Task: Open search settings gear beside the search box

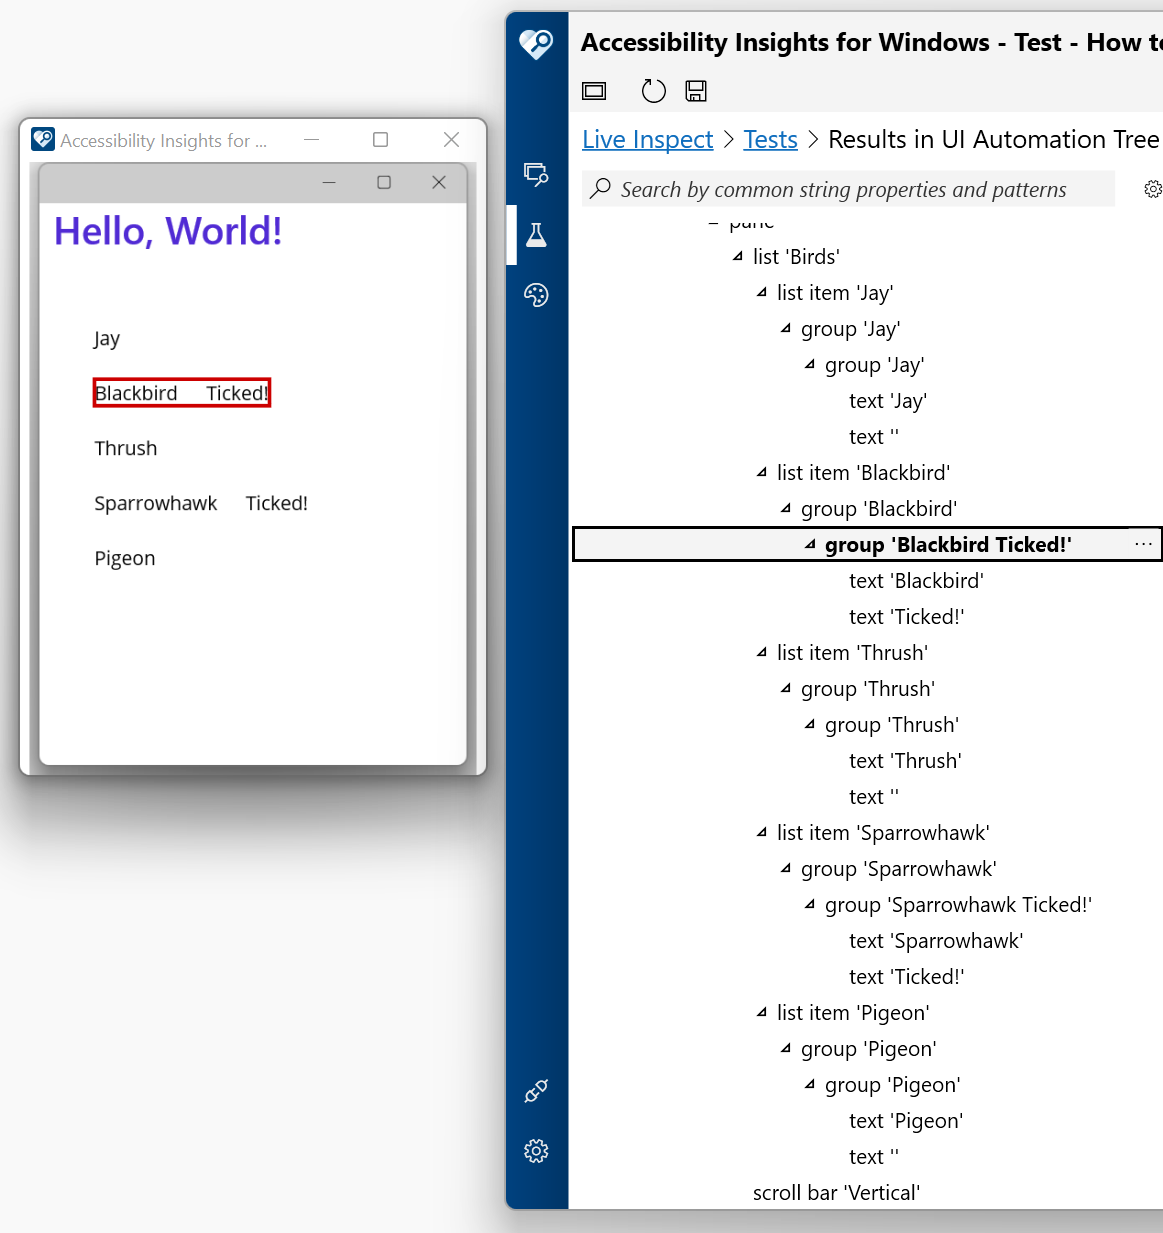Action: tap(1153, 188)
